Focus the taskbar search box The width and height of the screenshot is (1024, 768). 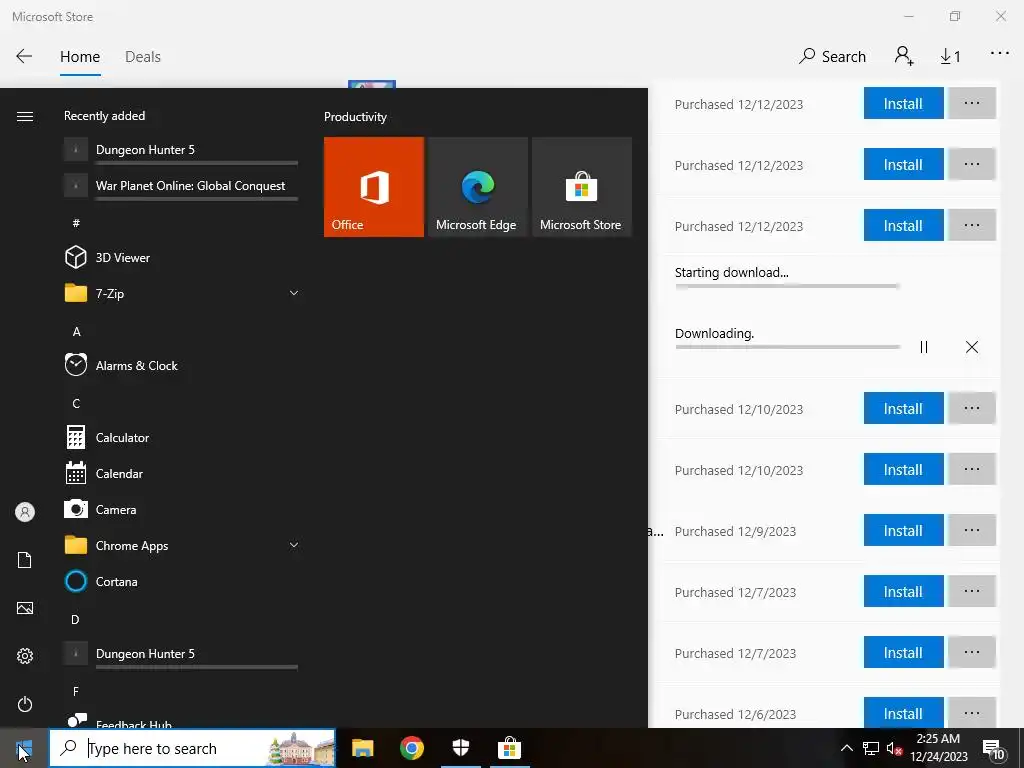193,748
